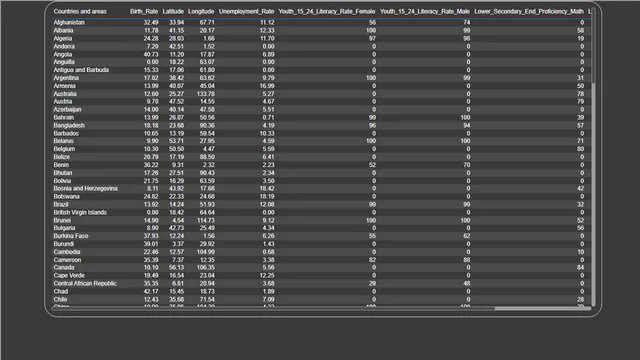Select the Burundi country cell
The height and width of the screenshot is (360, 640).
(x=63, y=244)
